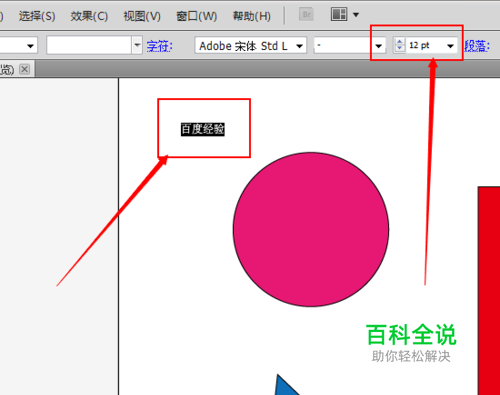
Task: Click the empty field before 字符
Action: pyautogui.click(x=89, y=45)
